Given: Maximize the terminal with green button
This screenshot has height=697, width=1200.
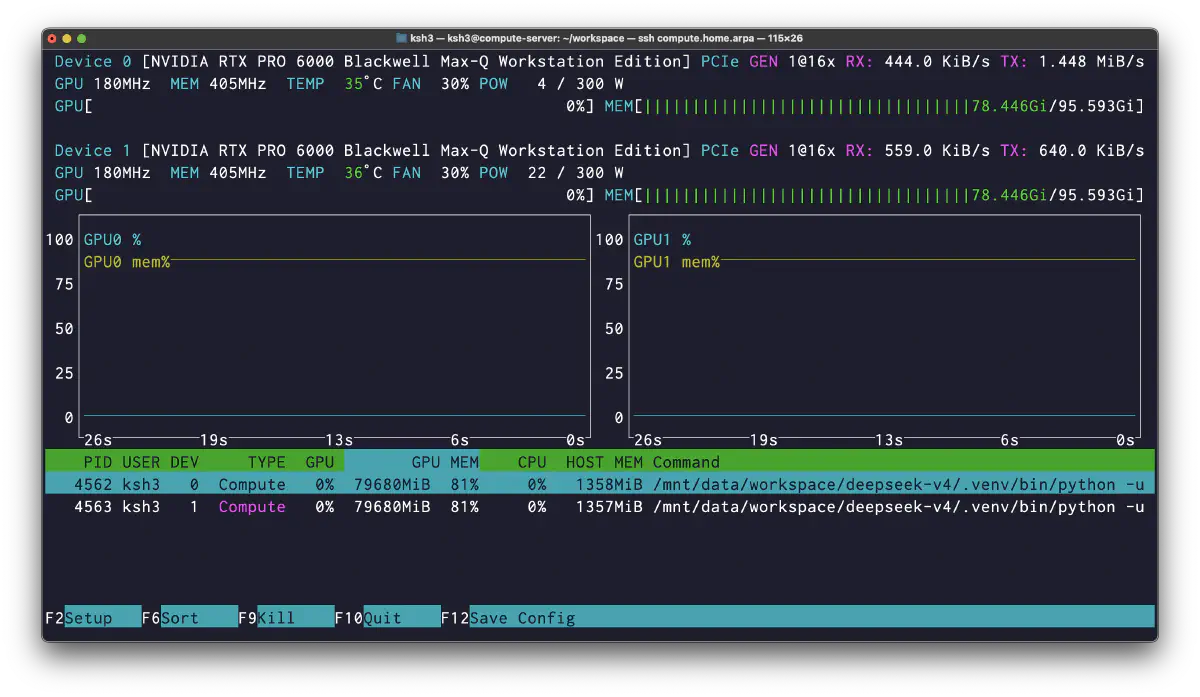Looking at the screenshot, I should pos(83,38).
